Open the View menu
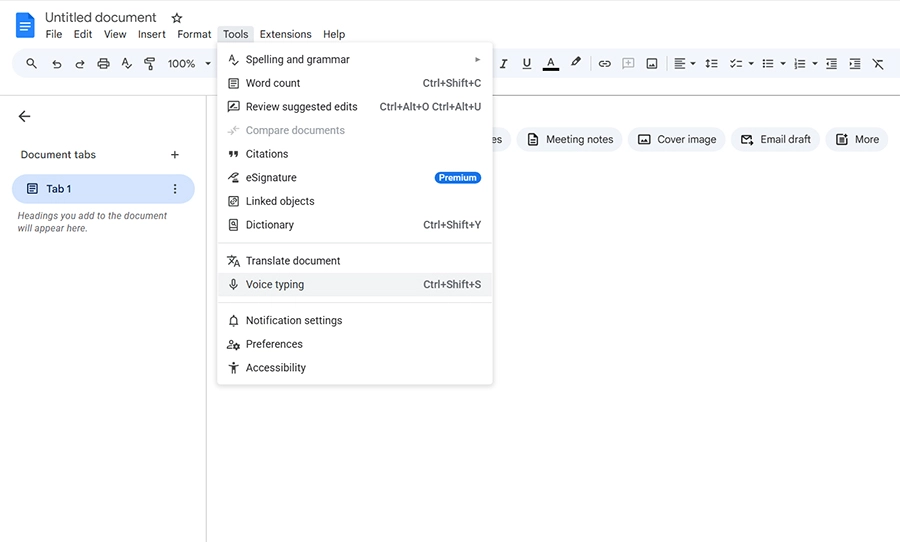 point(115,34)
